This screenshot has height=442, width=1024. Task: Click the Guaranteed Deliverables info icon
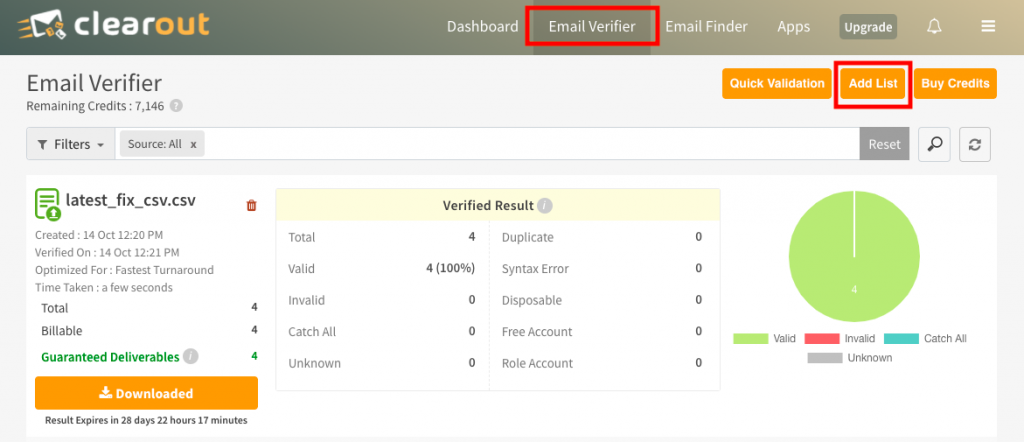[x=191, y=357]
